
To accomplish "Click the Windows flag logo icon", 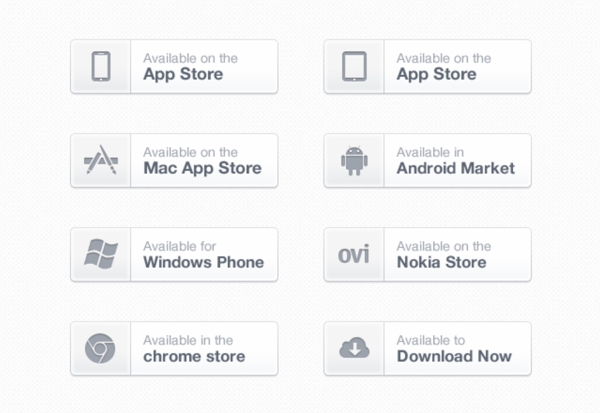I will 101,254.
